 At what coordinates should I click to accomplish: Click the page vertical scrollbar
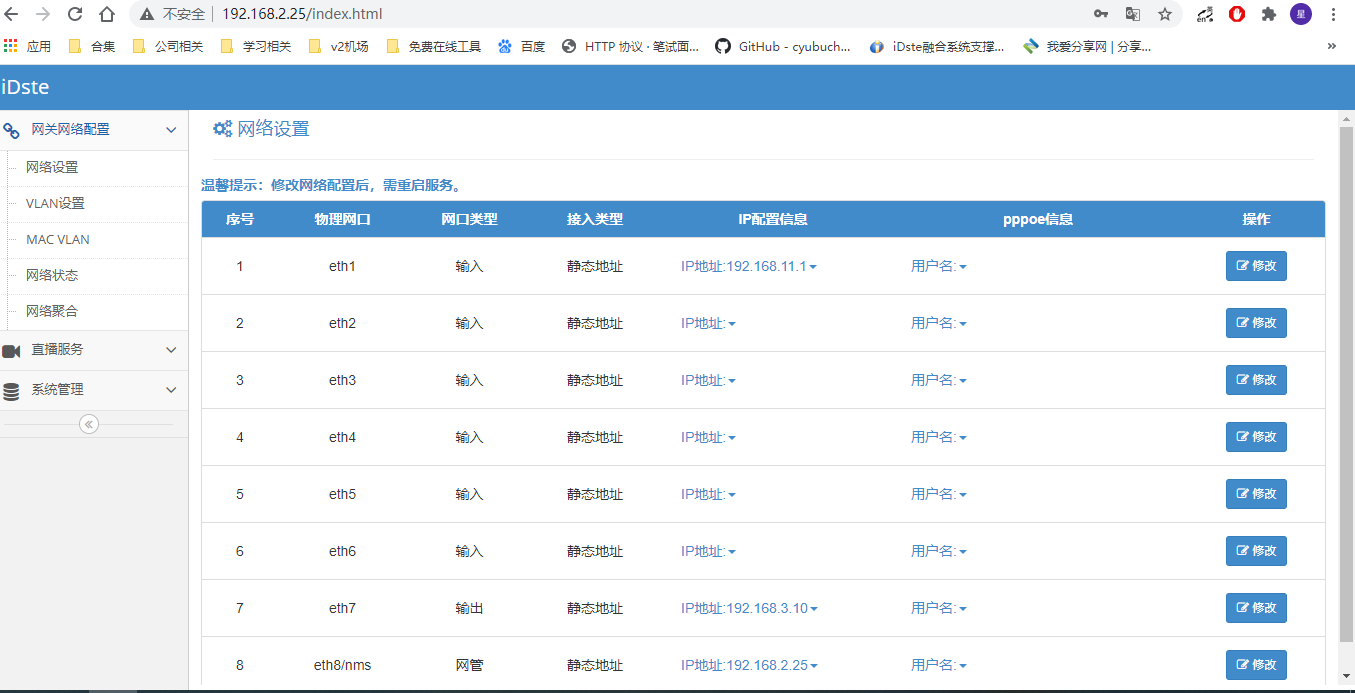pos(1346,380)
